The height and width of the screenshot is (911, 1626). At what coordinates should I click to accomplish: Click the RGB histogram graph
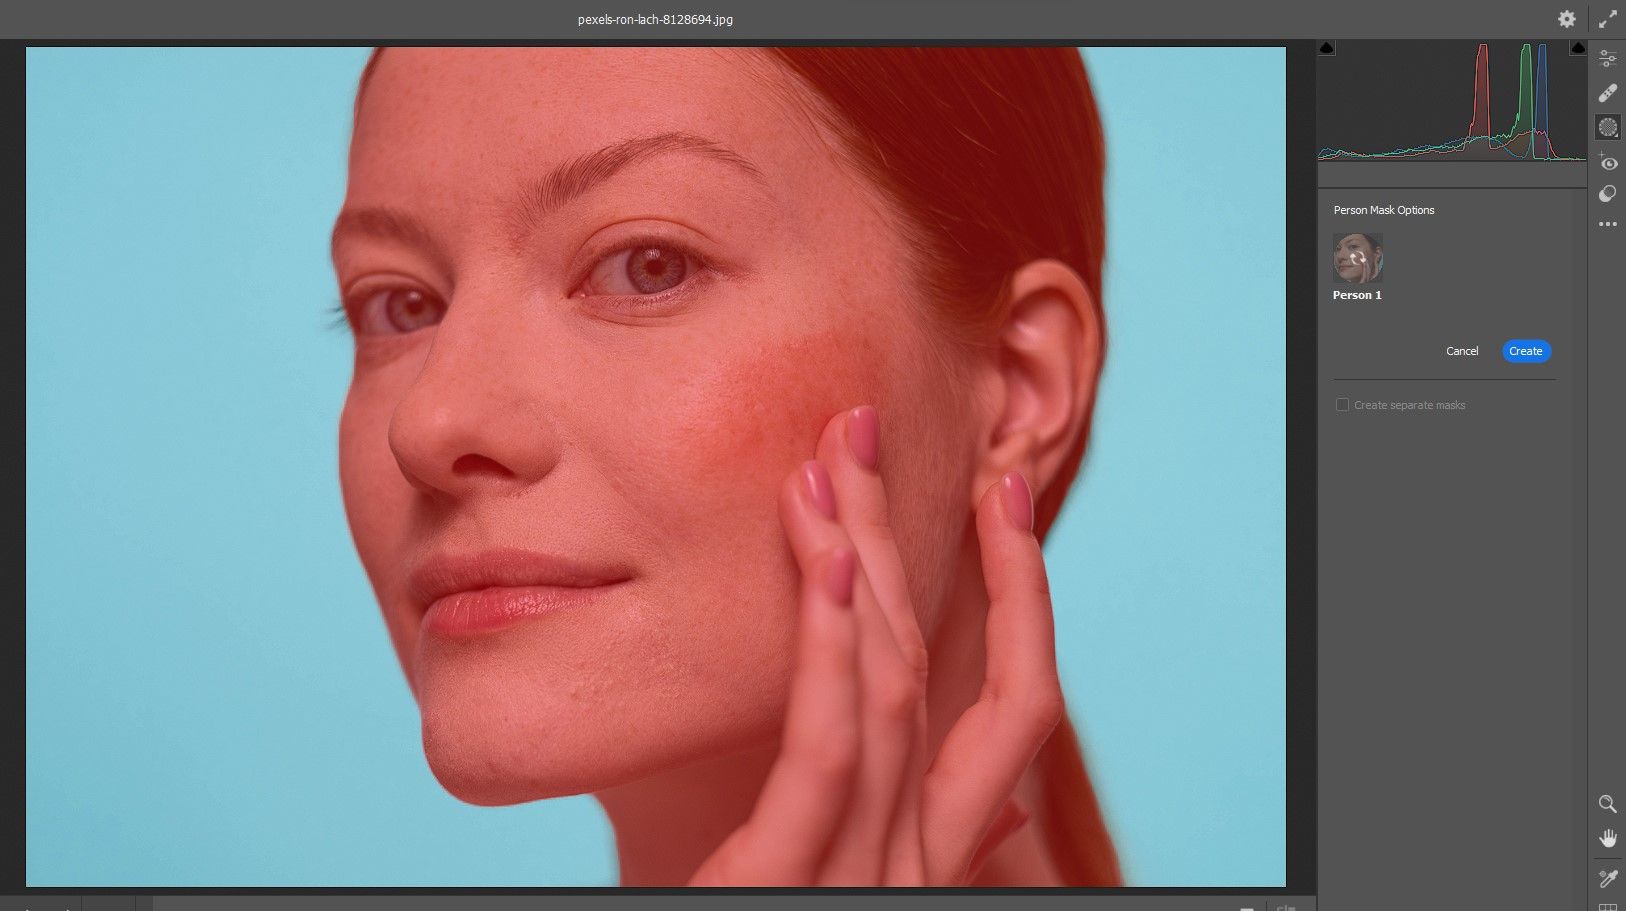coord(1452,100)
